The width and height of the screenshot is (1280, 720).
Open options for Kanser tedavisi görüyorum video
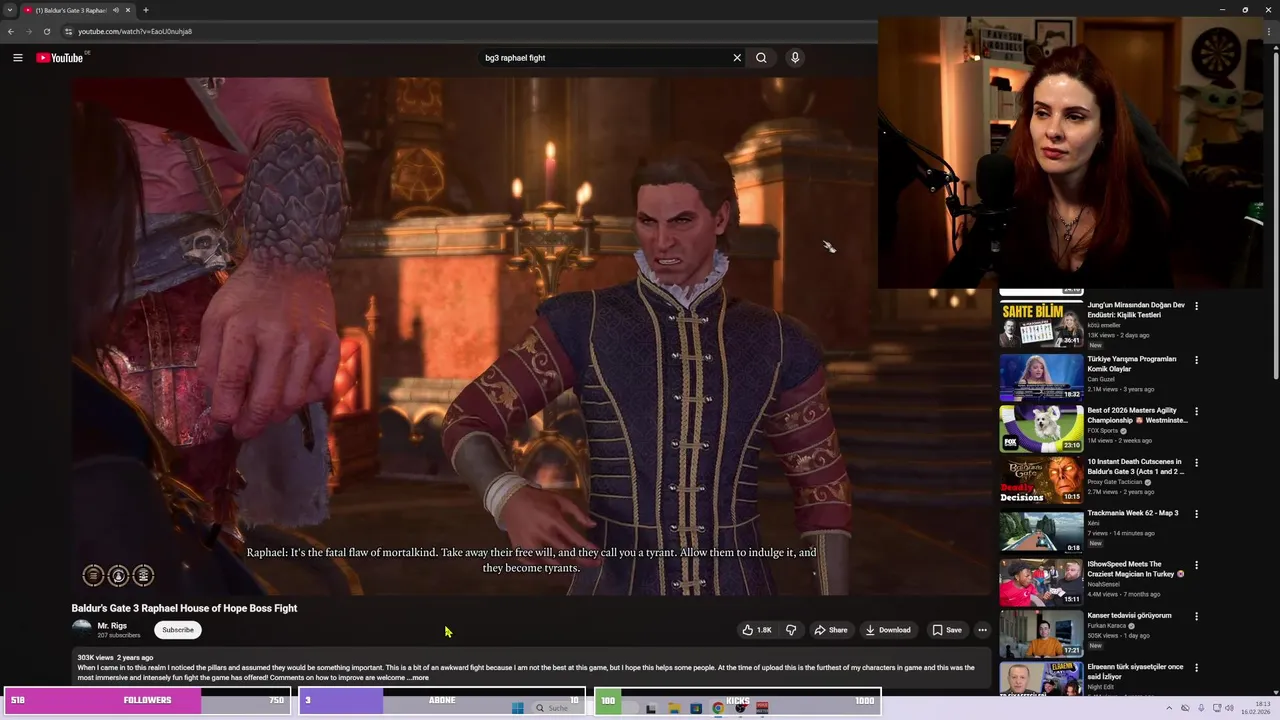pyautogui.click(x=1196, y=616)
